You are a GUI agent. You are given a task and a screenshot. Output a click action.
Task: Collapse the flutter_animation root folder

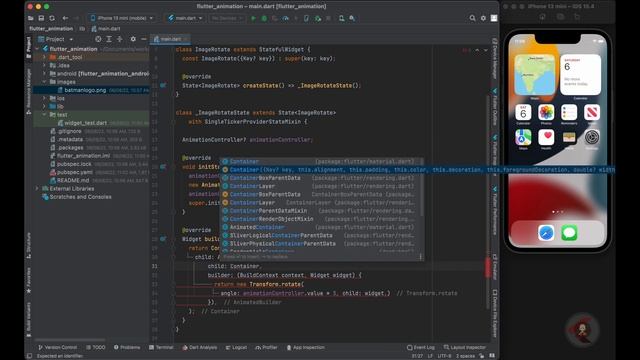click(37, 49)
